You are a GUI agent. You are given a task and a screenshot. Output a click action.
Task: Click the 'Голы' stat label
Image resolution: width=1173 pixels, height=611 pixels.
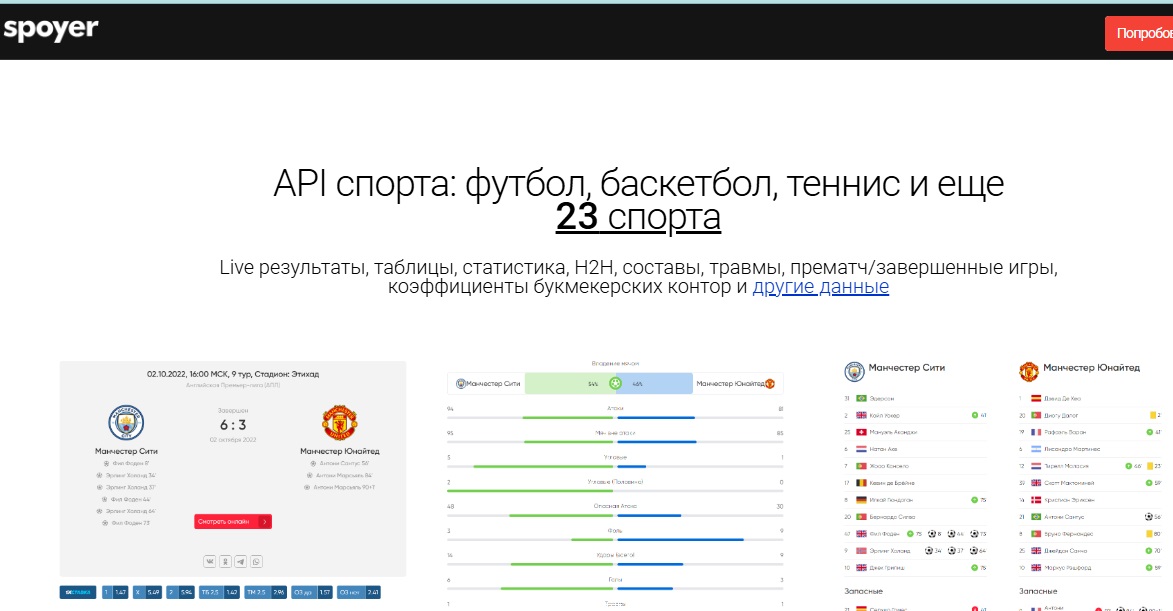615,580
